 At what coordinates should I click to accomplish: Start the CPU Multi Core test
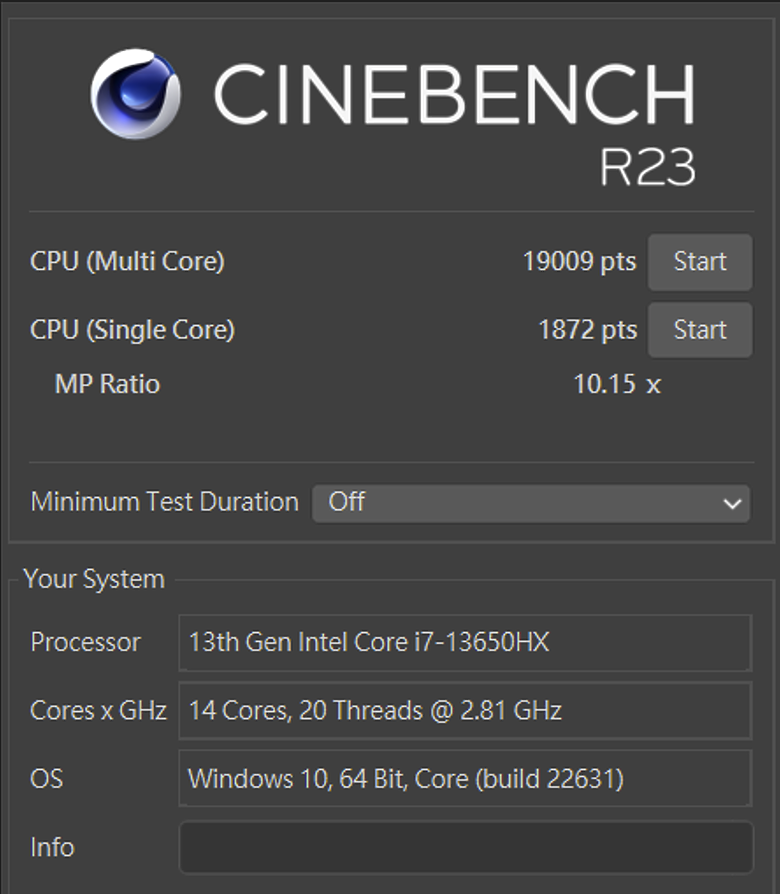point(700,262)
